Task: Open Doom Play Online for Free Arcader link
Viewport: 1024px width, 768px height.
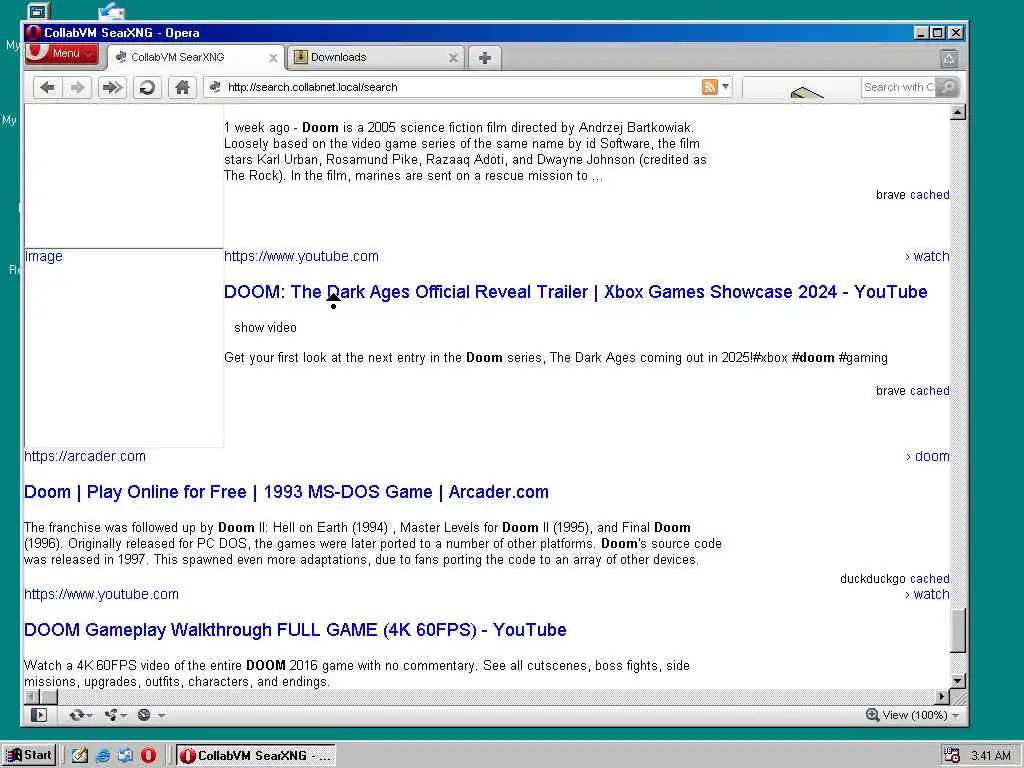Action: (286, 492)
